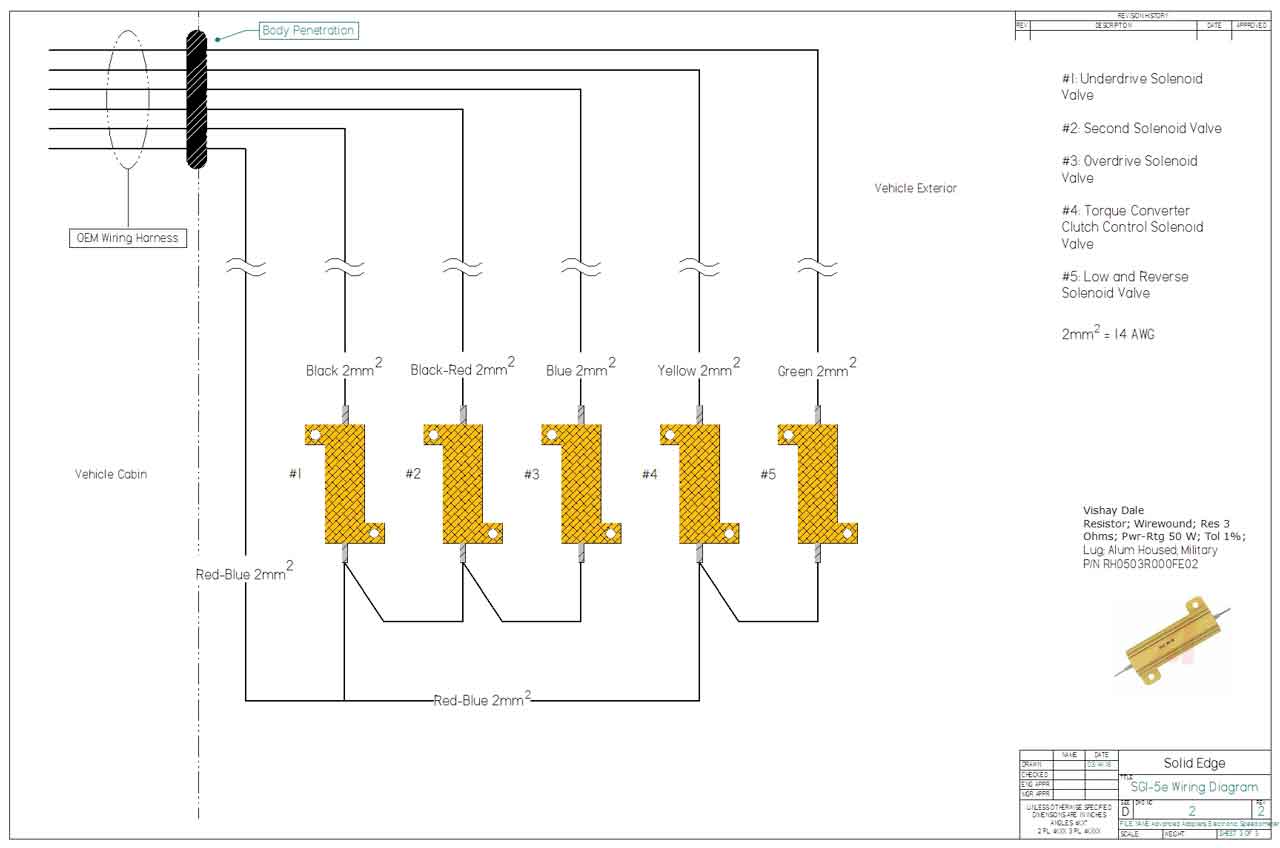This screenshot has width=1280, height=848.
Task: Select the Vehicle Exterior text
Action: (x=915, y=188)
